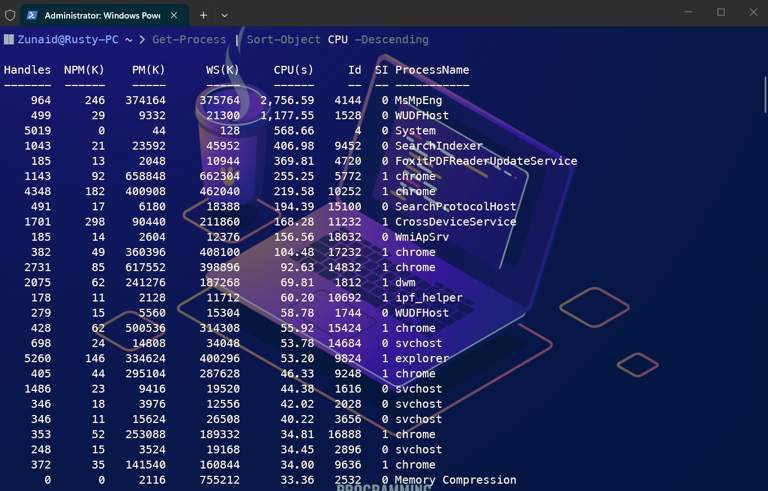The height and width of the screenshot is (491, 768).
Task: Click WUDFHost with Id 1744
Action: click(x=422, y=313)
